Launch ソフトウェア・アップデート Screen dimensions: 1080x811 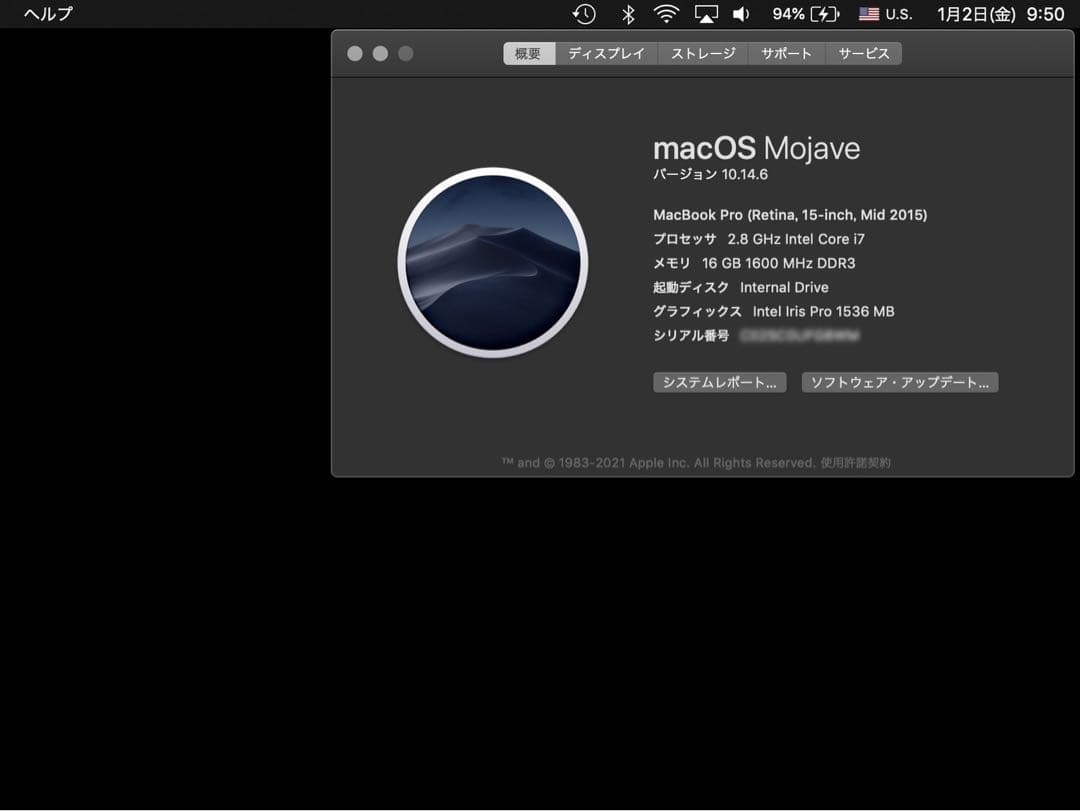(x=899, y=382)
